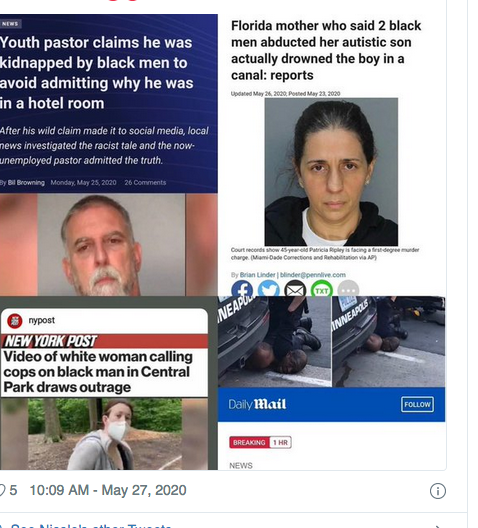Screen dimensions: 478x528
Task: Open the Central Park woman video thumbnail
Action: (x=104, y=434)
